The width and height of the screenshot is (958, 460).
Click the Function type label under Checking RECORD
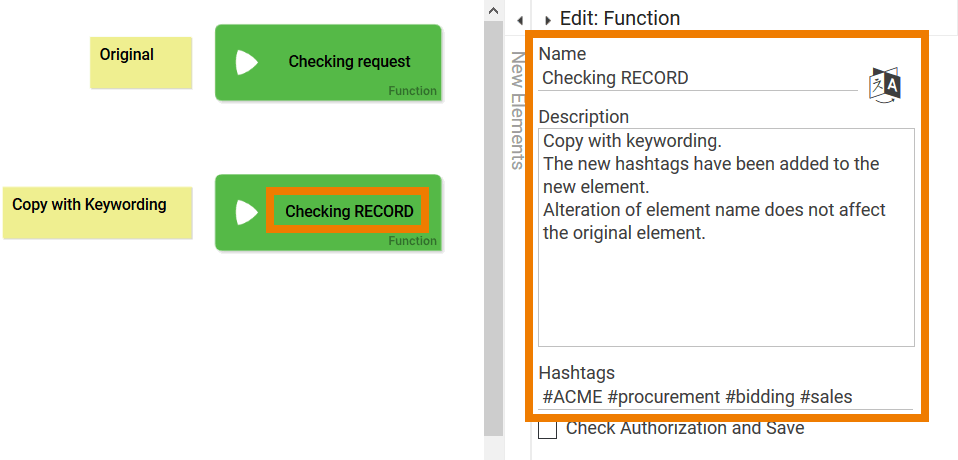(412, 241)
